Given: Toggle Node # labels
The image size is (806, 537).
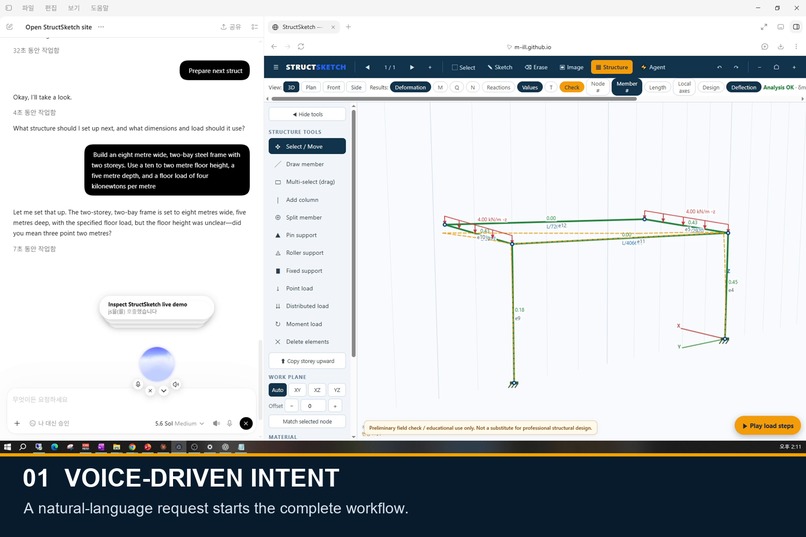Looking at the screenshot, I should [x=598, y=87].
